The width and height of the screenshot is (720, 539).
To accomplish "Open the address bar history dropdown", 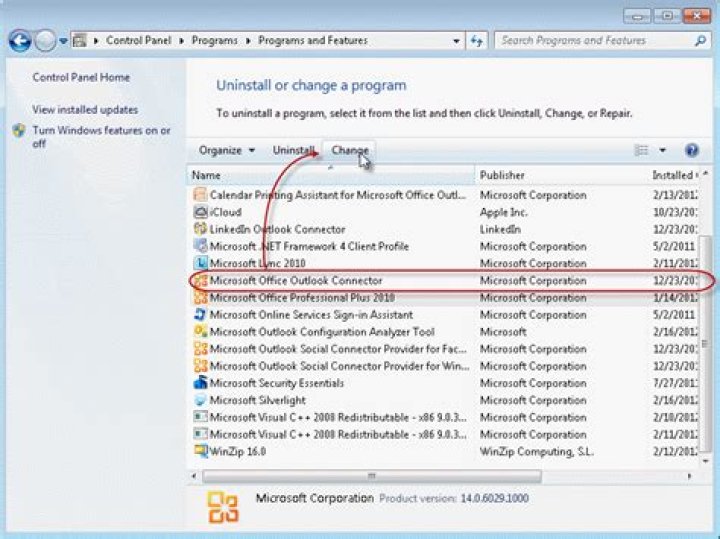I will [456, 41].
